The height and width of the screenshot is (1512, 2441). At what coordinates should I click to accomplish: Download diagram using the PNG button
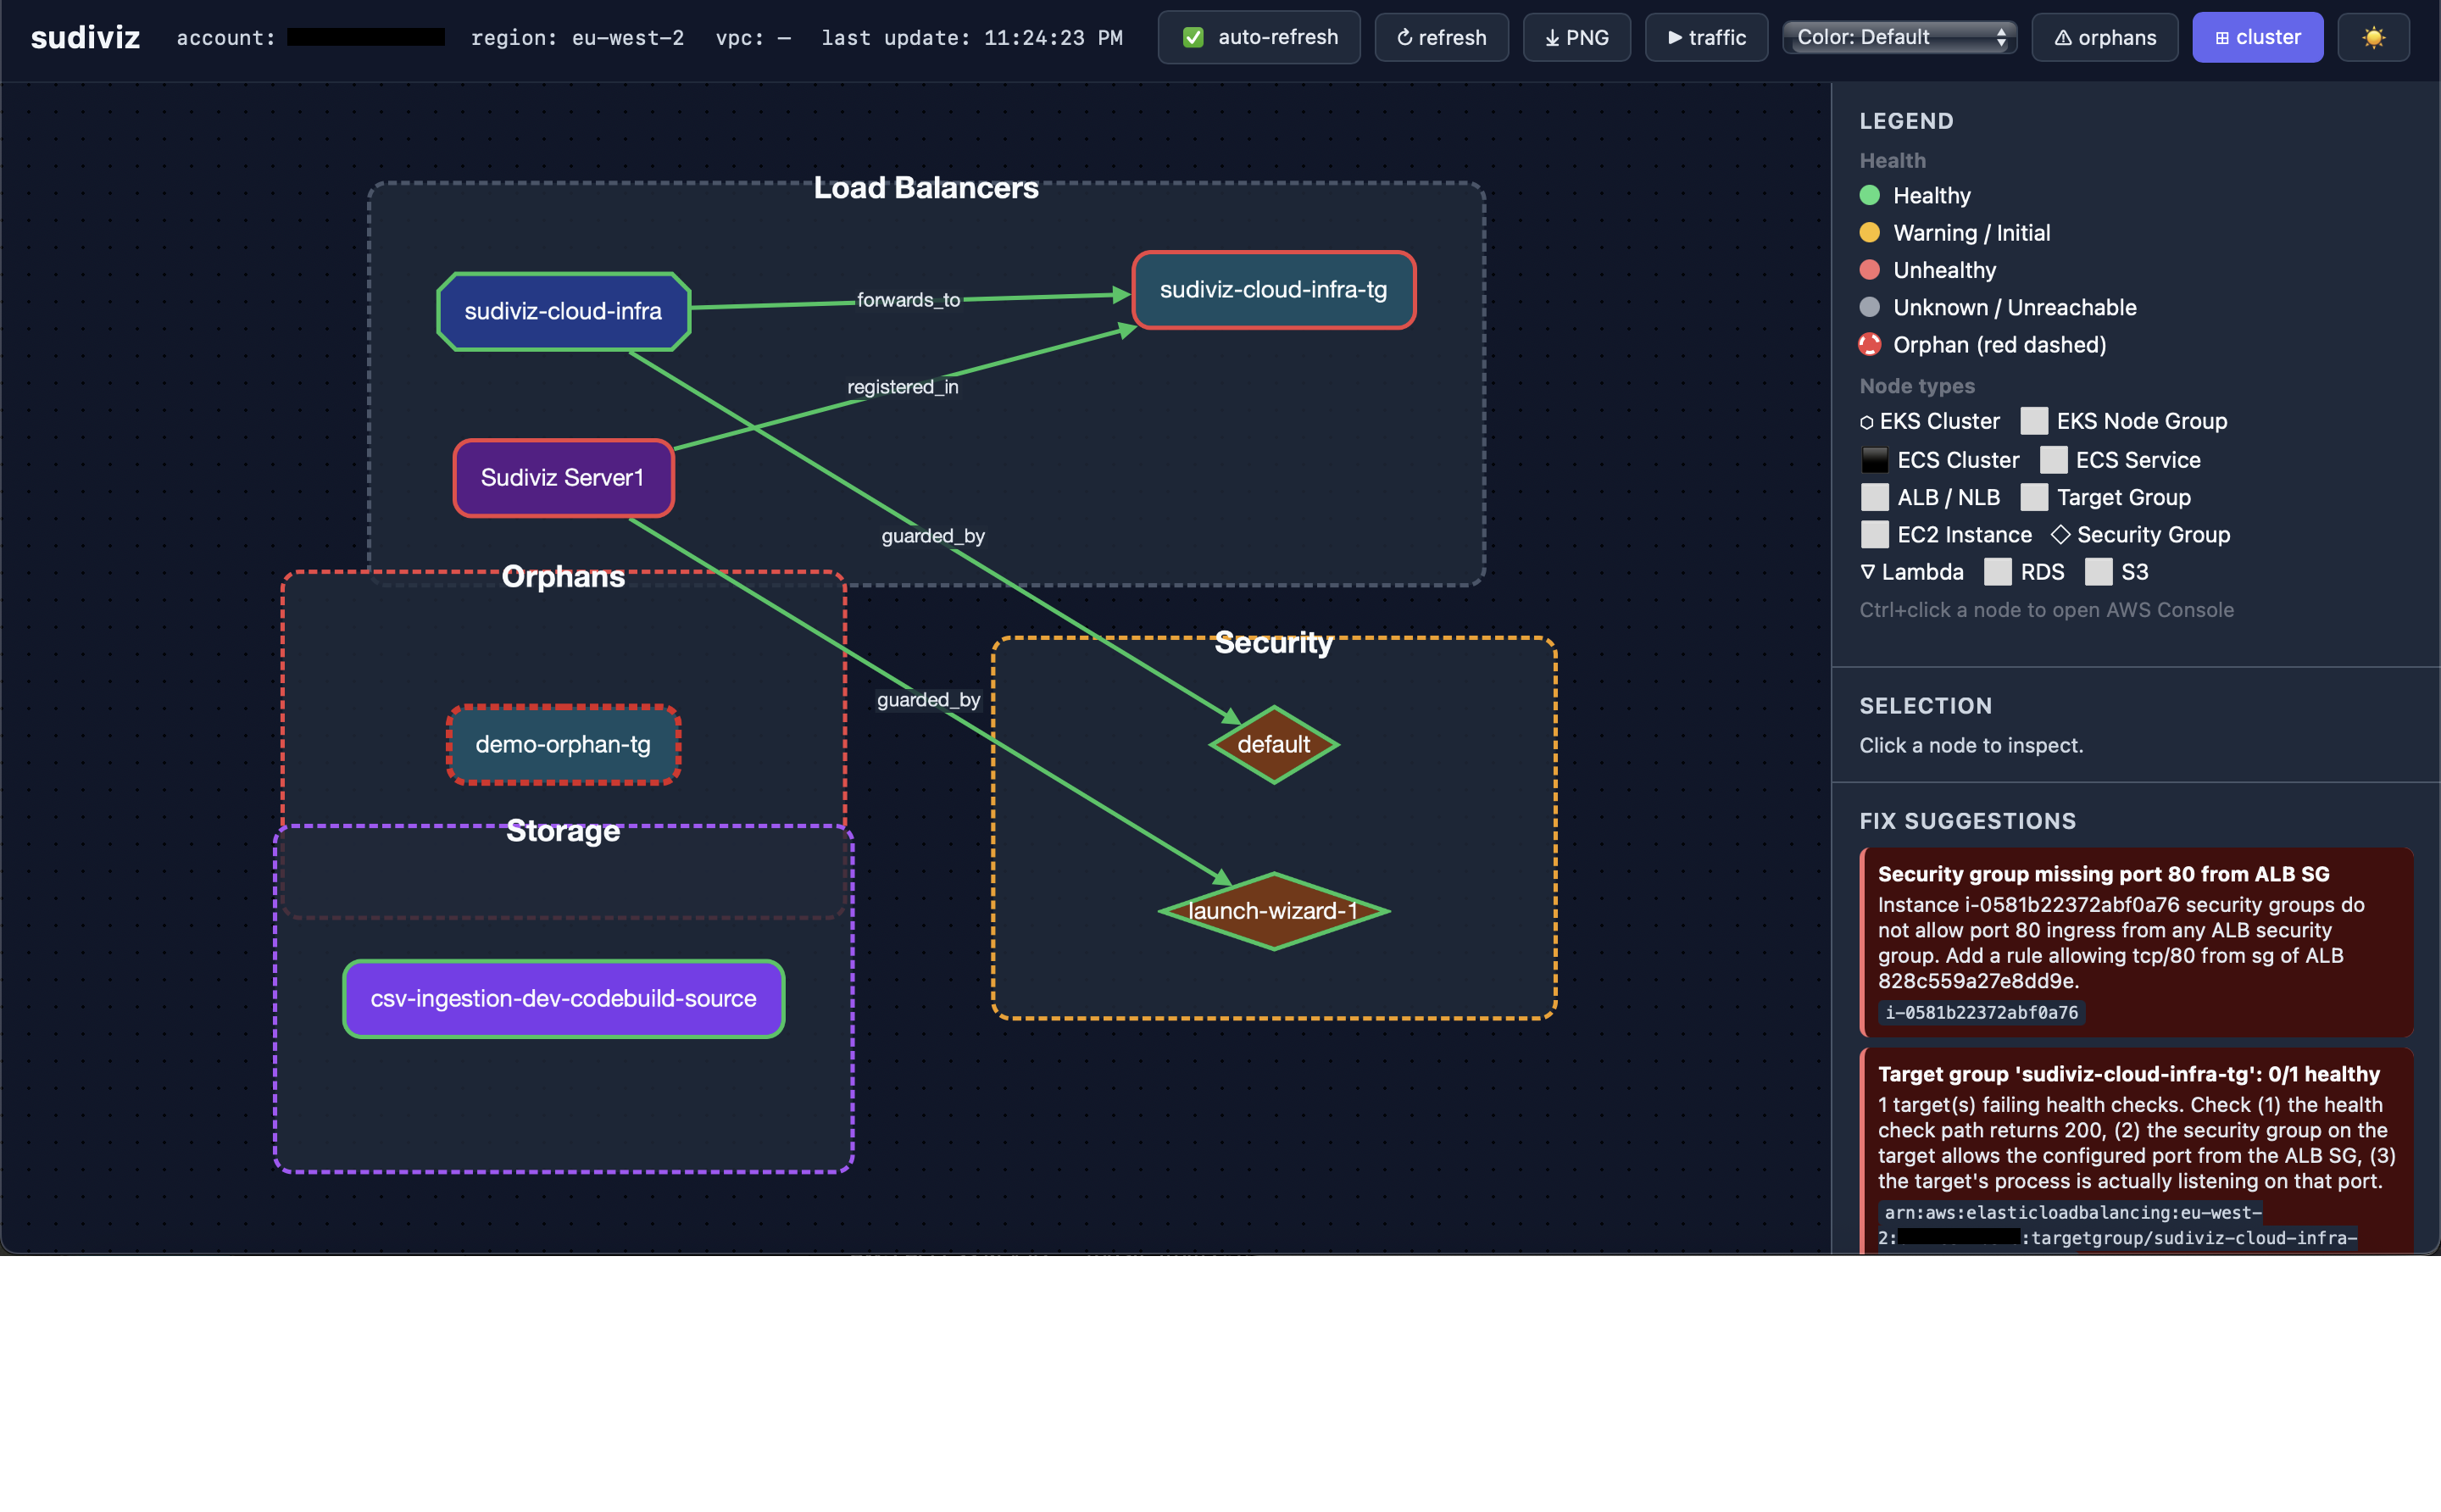[x=1576, y=38]
